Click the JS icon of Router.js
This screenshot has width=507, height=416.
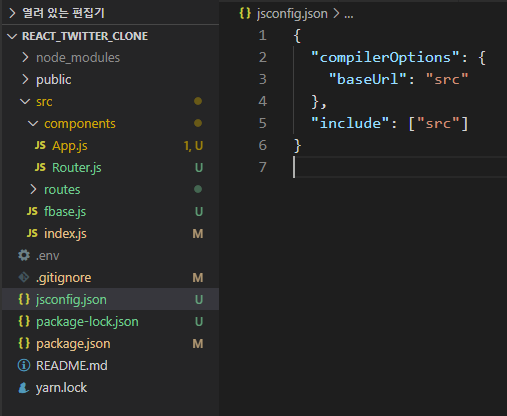[x=40, y=167]
